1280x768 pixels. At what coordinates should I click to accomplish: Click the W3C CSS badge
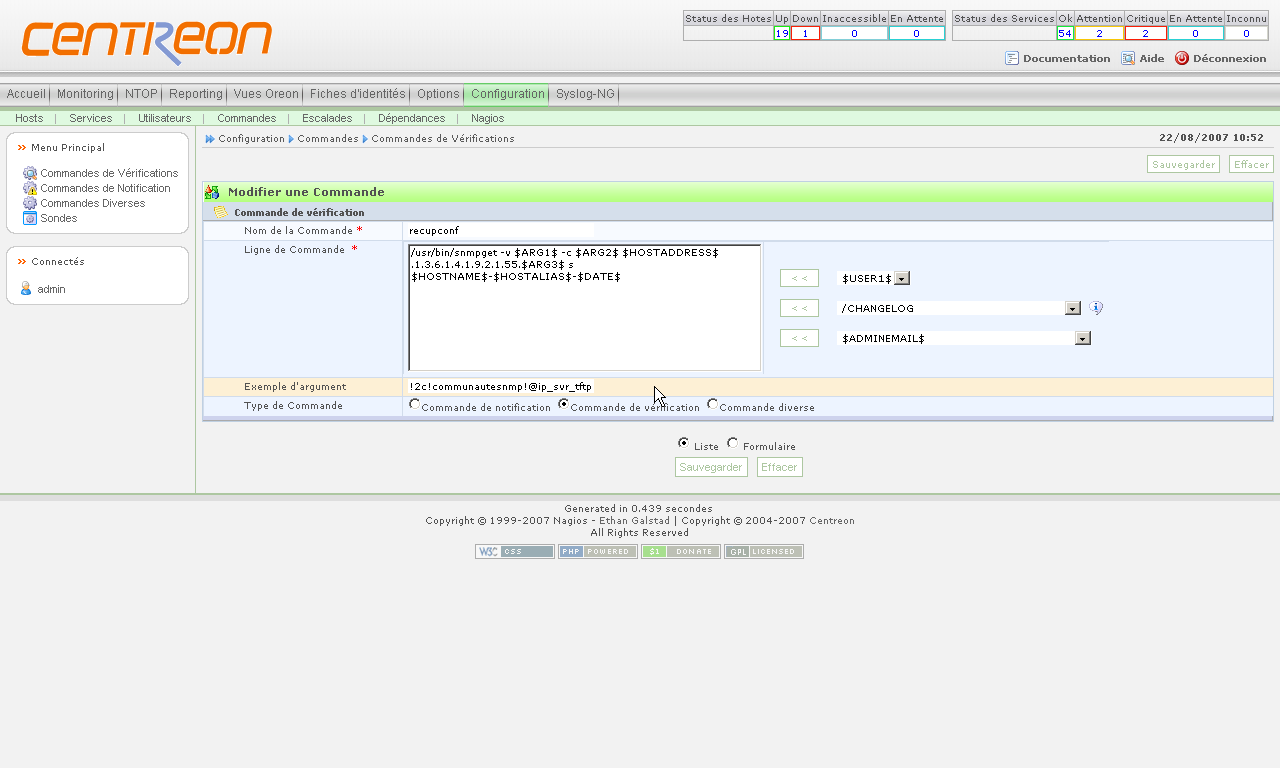515,551
